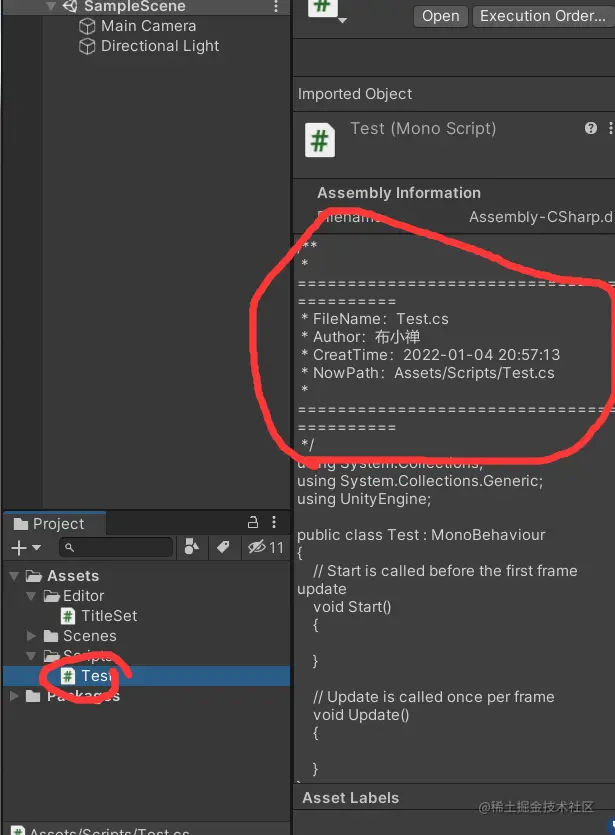The image size is (615, 835).
Task: Click the Packages folder icon
Action: (33, 696)
